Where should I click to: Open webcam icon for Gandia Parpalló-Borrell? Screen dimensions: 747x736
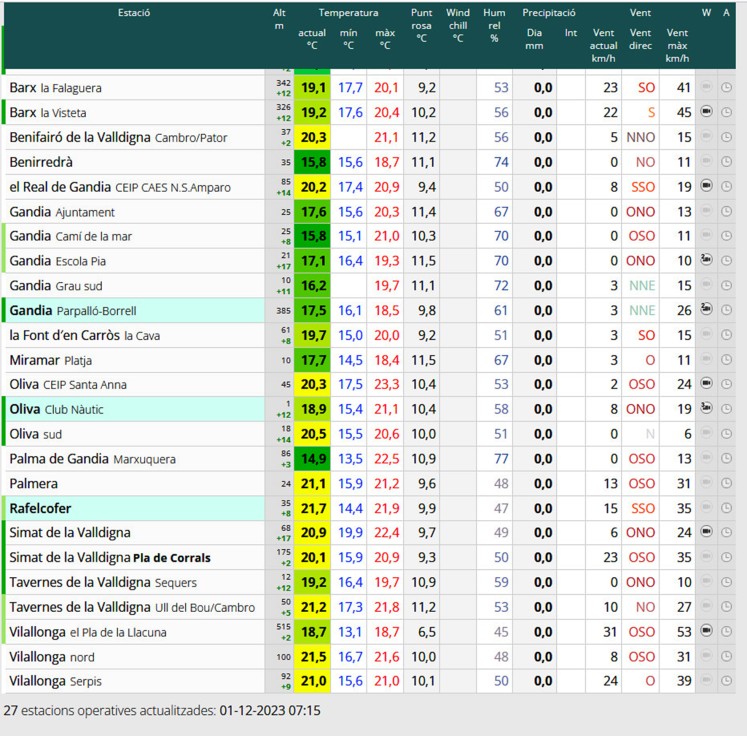(x=707, y=309)
